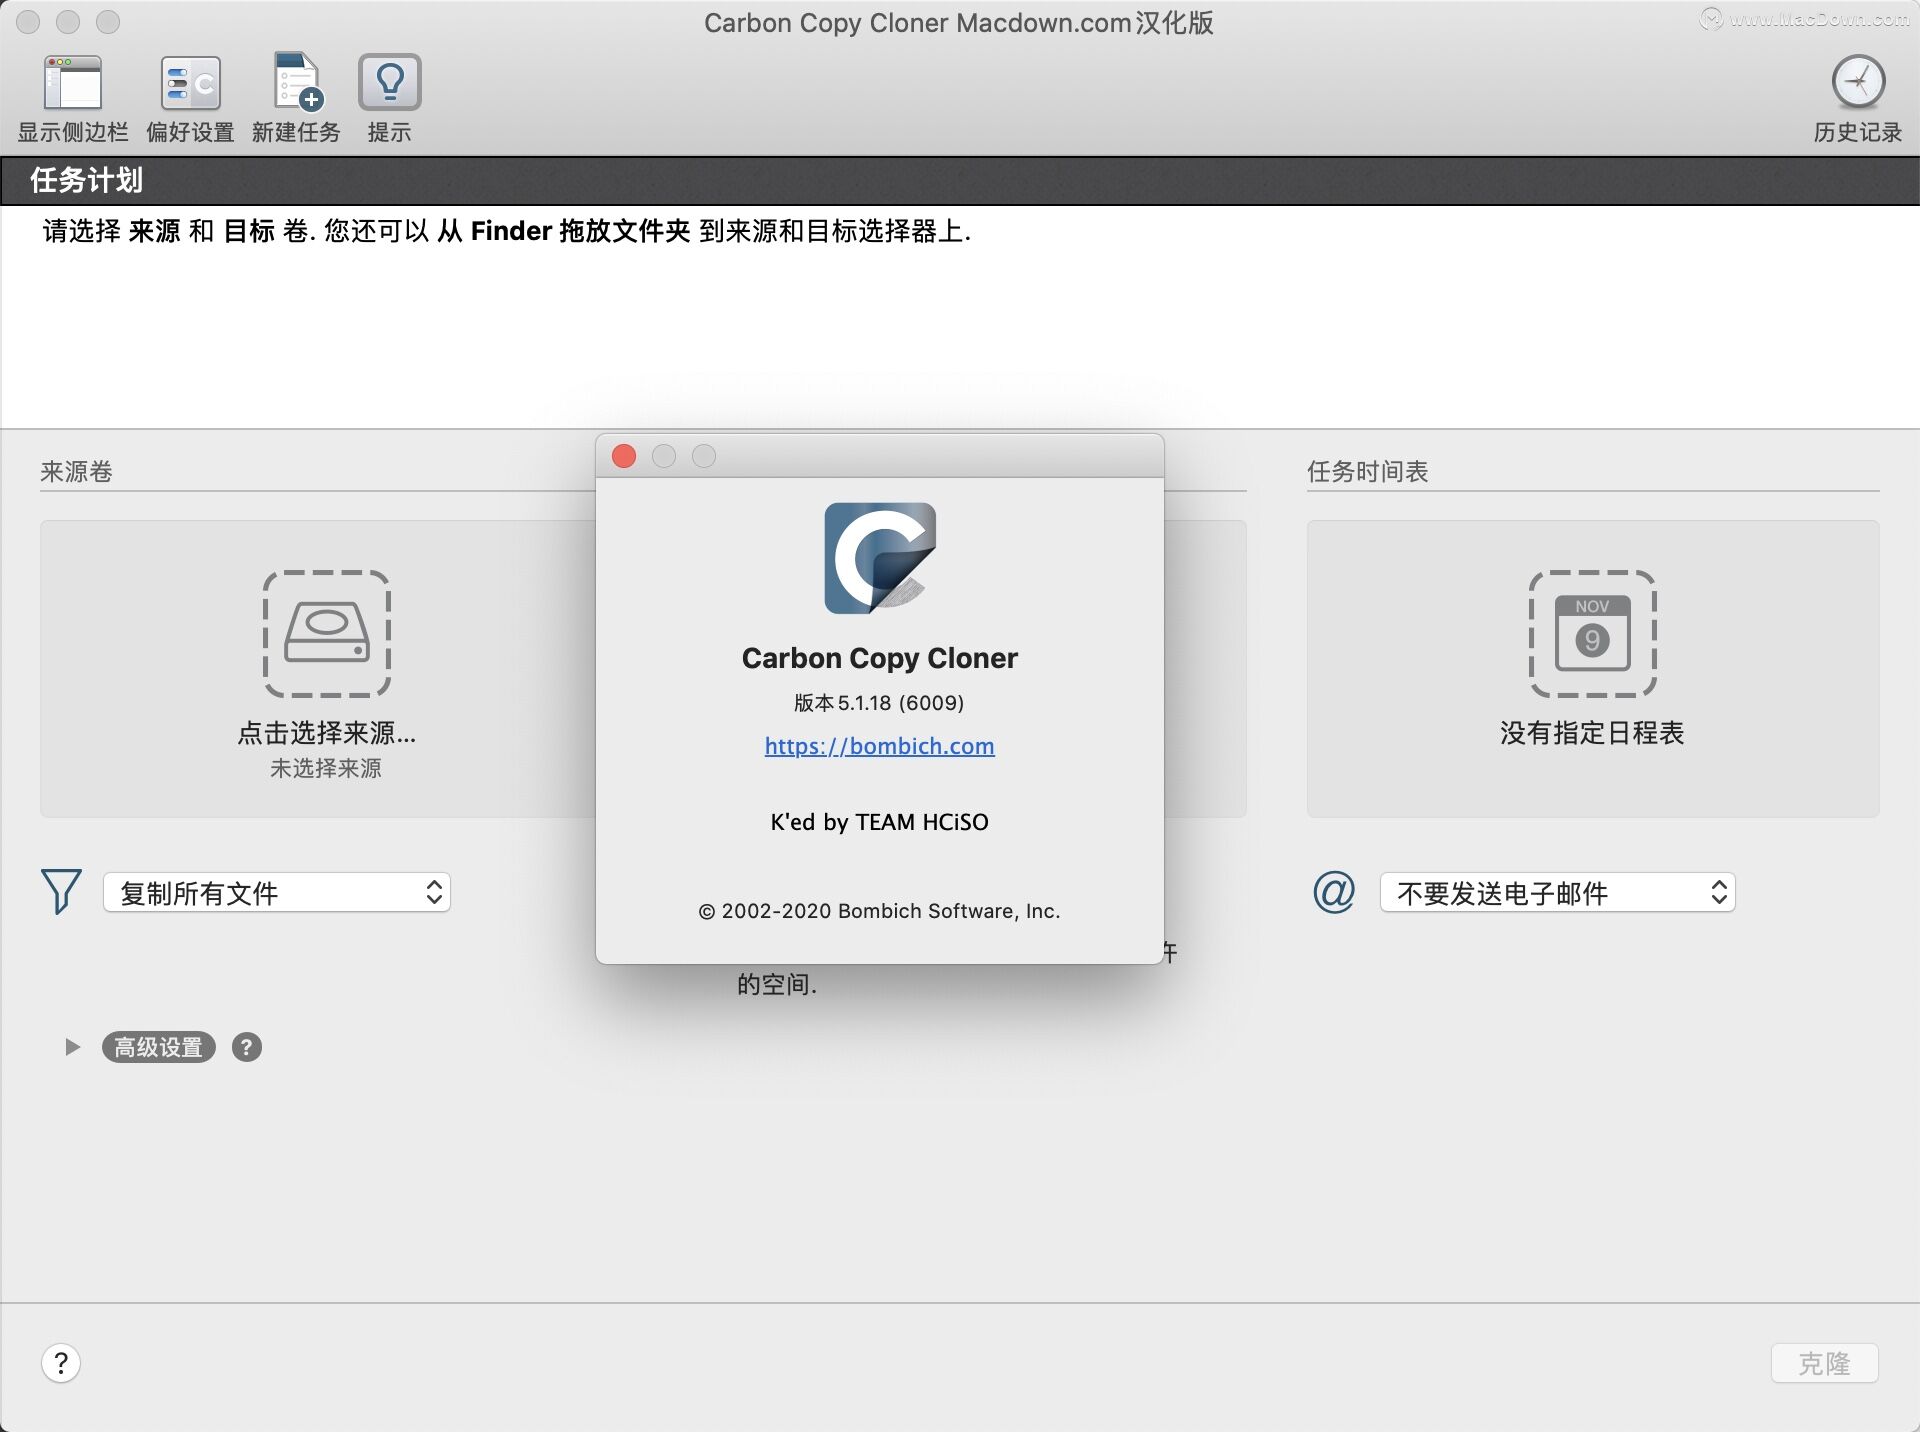Open the 复制所有文件 filter dropdown
The height and width of the screenshot is (1432, 1920).
point(277,893)
